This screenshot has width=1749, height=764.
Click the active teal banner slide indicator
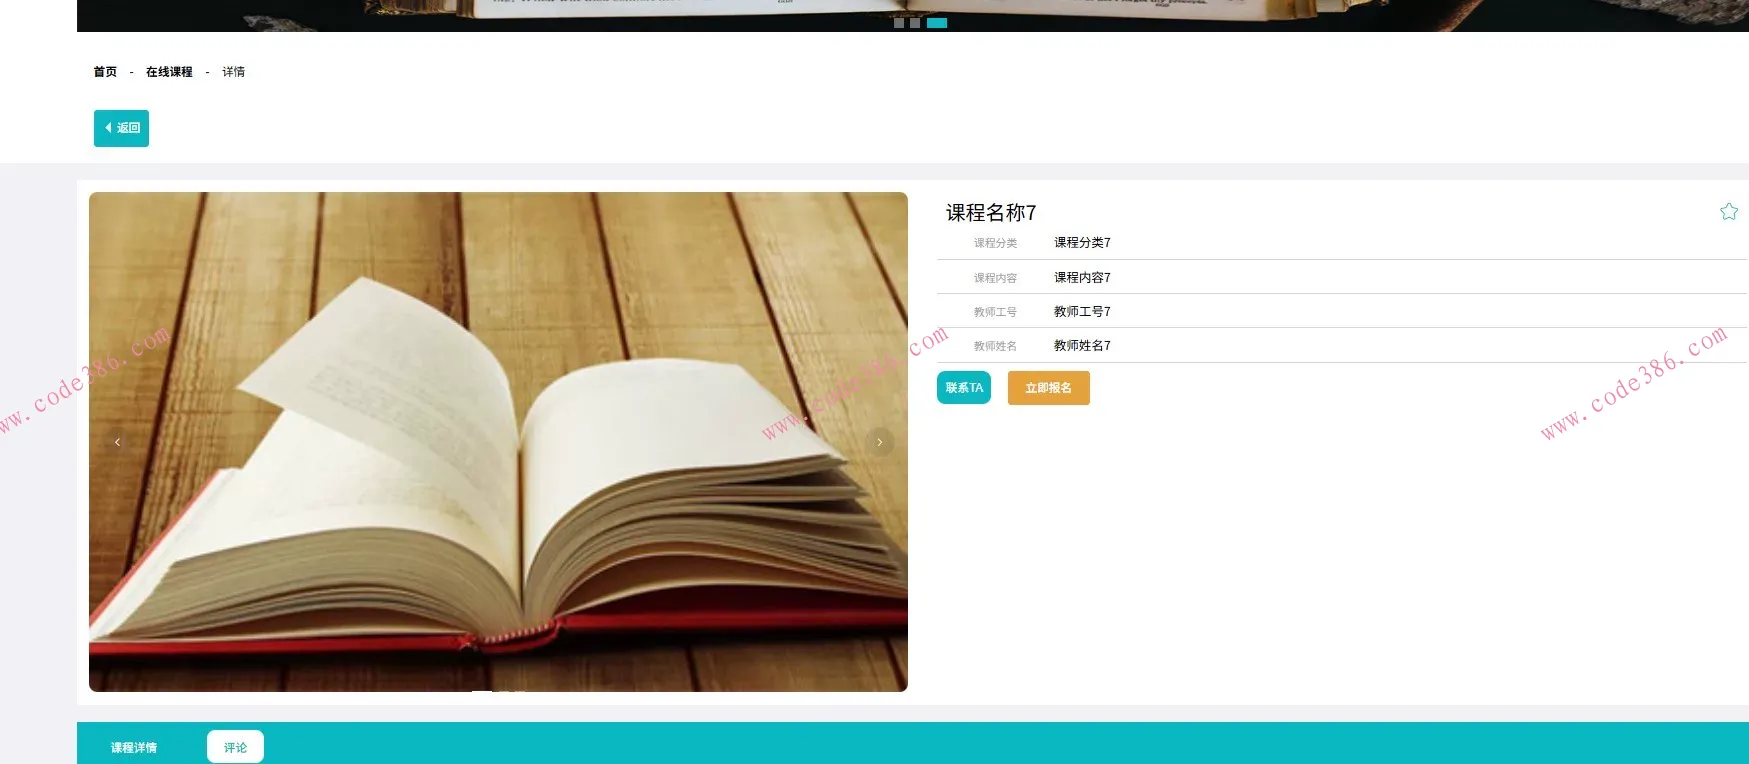point(937,23)
